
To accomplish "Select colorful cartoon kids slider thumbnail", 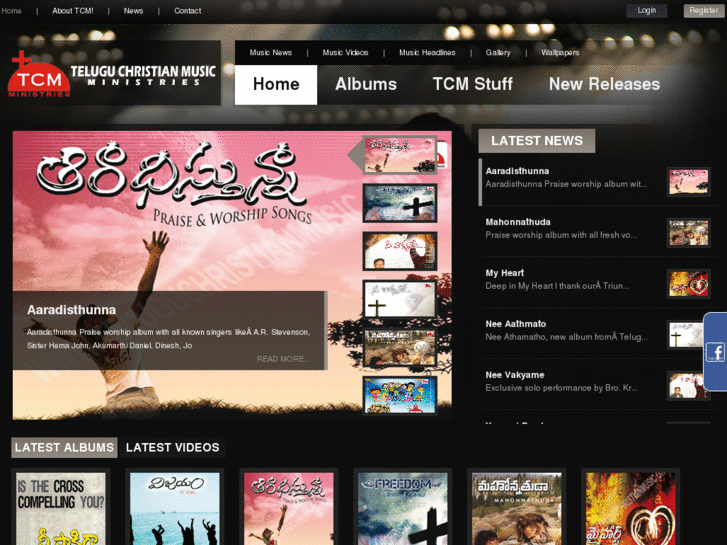I will (400, 396).
